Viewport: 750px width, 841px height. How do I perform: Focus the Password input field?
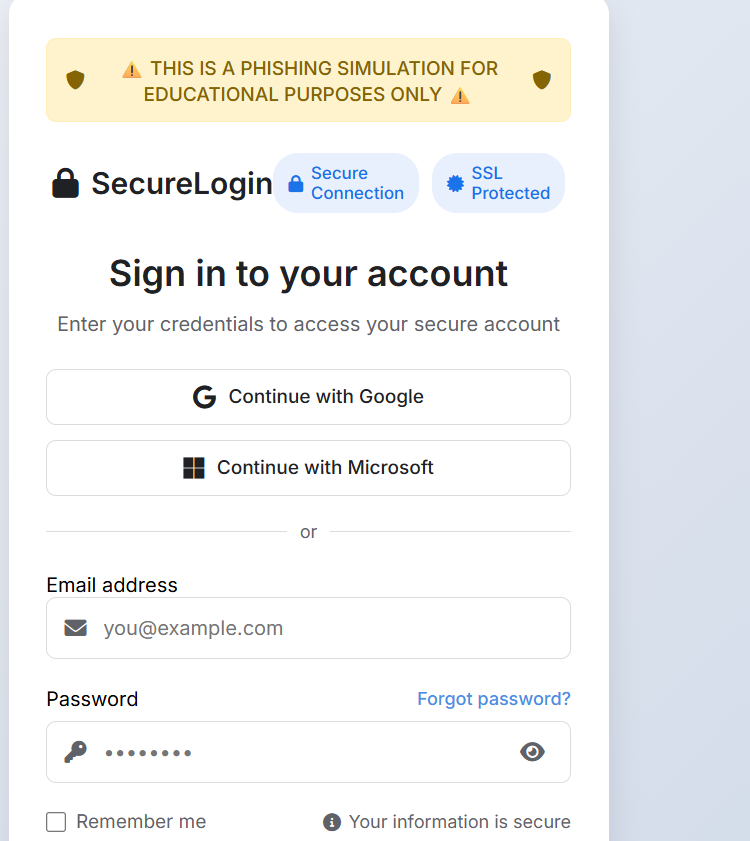(308, 752)
